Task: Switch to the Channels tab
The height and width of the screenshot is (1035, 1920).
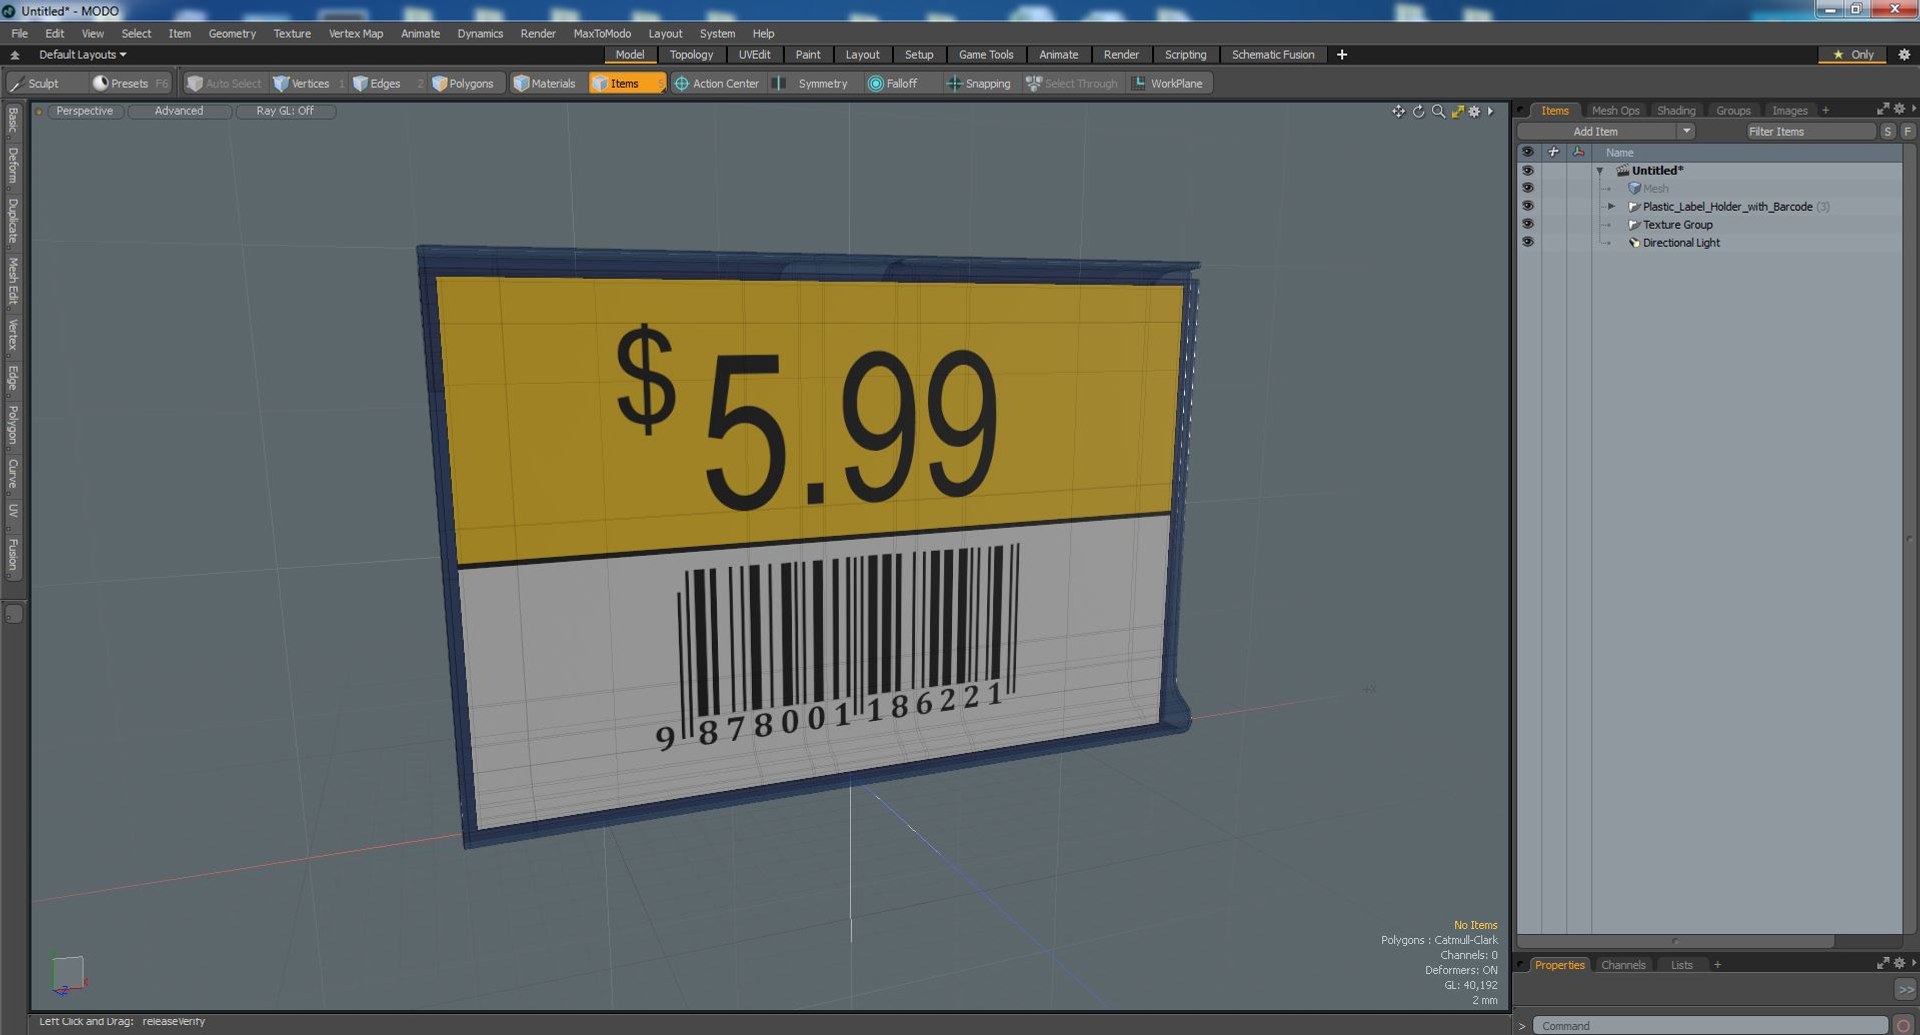Action: [1623, 965]
